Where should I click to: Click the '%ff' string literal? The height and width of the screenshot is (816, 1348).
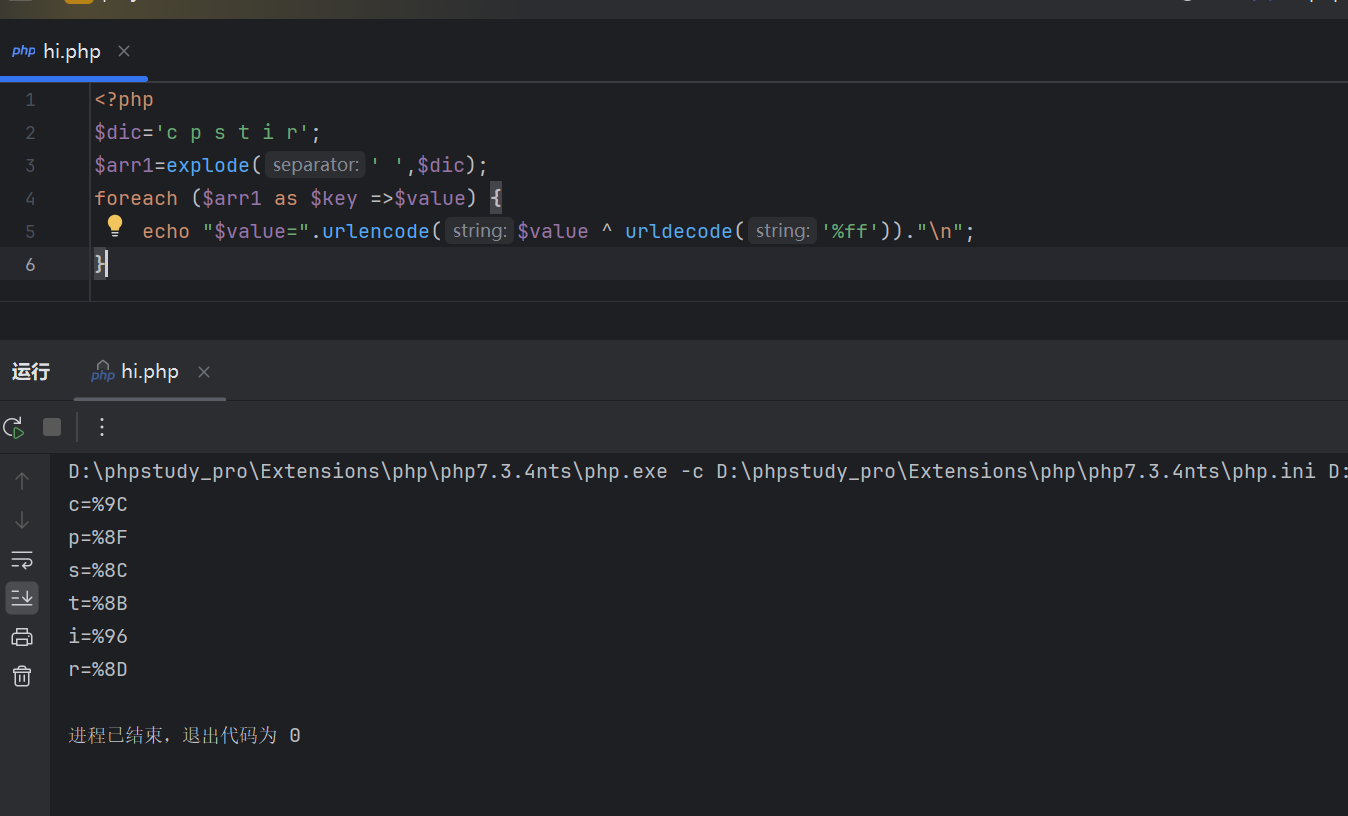click(852, 231)
